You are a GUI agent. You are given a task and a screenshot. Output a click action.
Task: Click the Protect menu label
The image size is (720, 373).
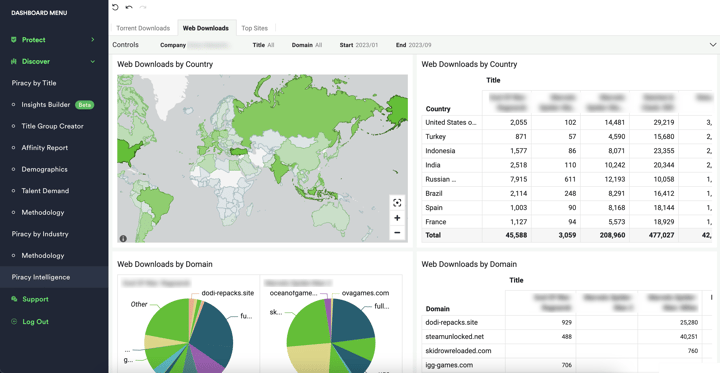point(34,40)
